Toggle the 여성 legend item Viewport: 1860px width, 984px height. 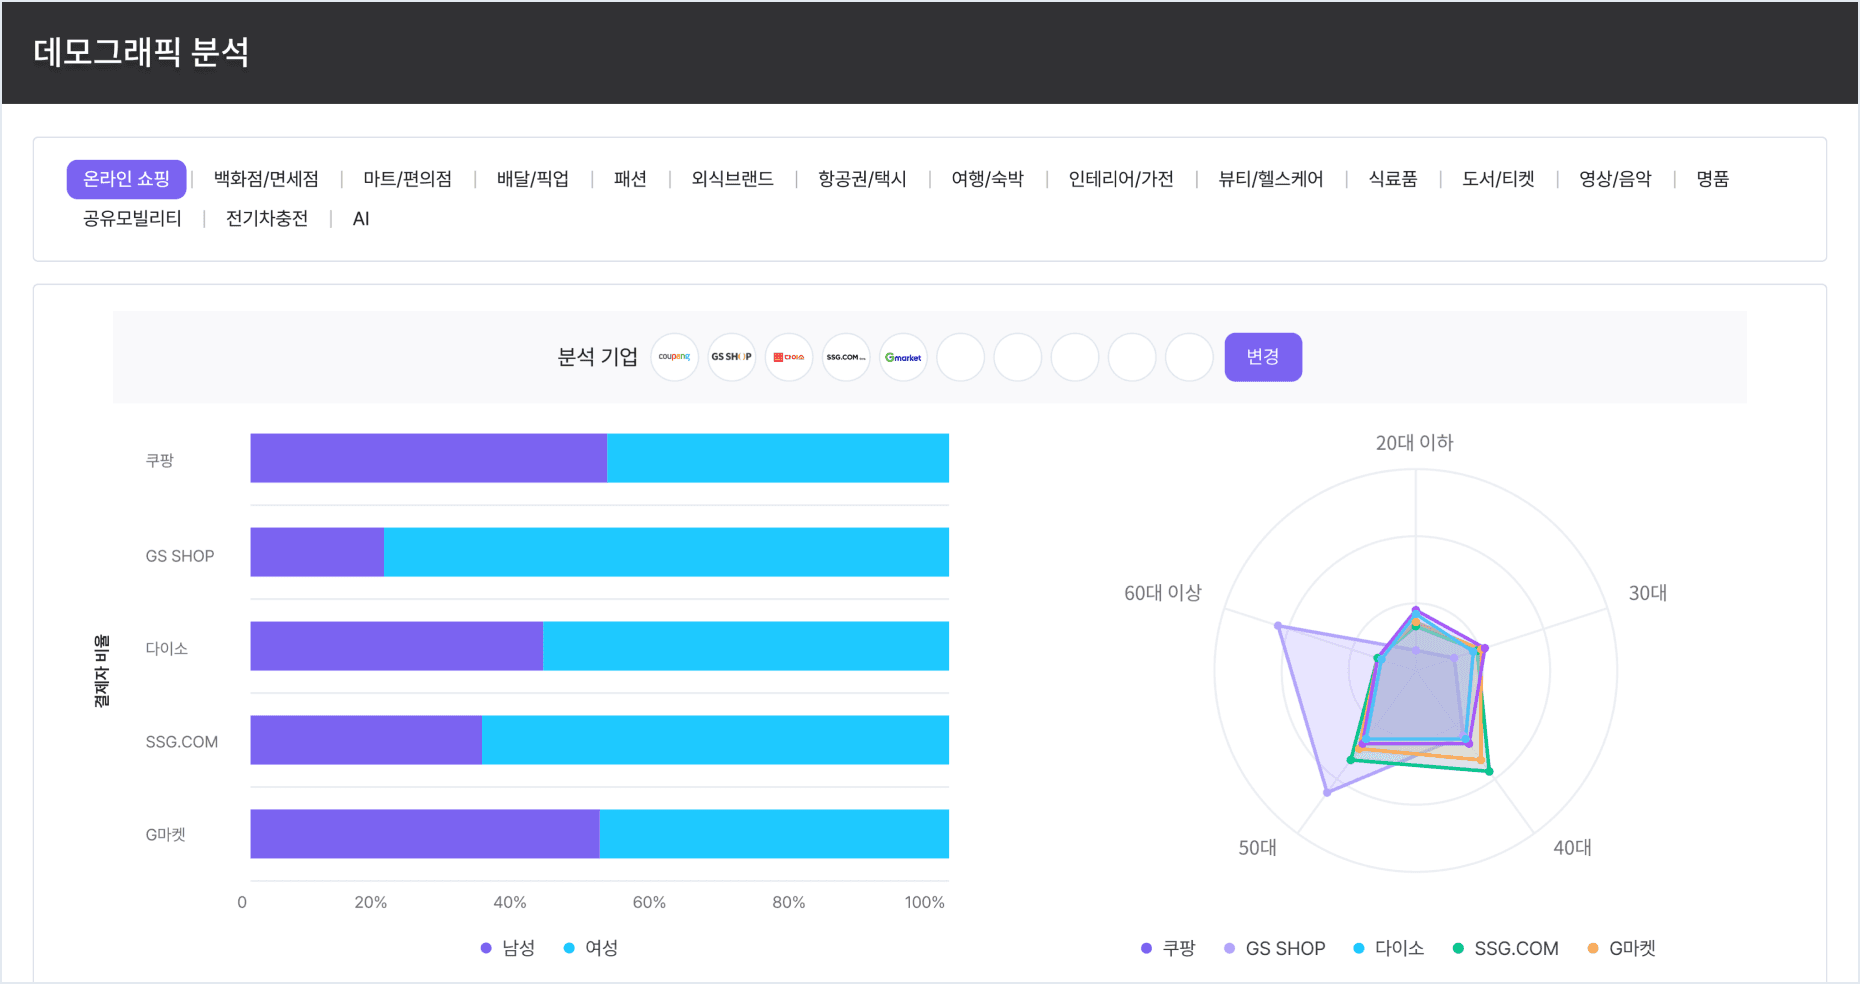(591, 948)
